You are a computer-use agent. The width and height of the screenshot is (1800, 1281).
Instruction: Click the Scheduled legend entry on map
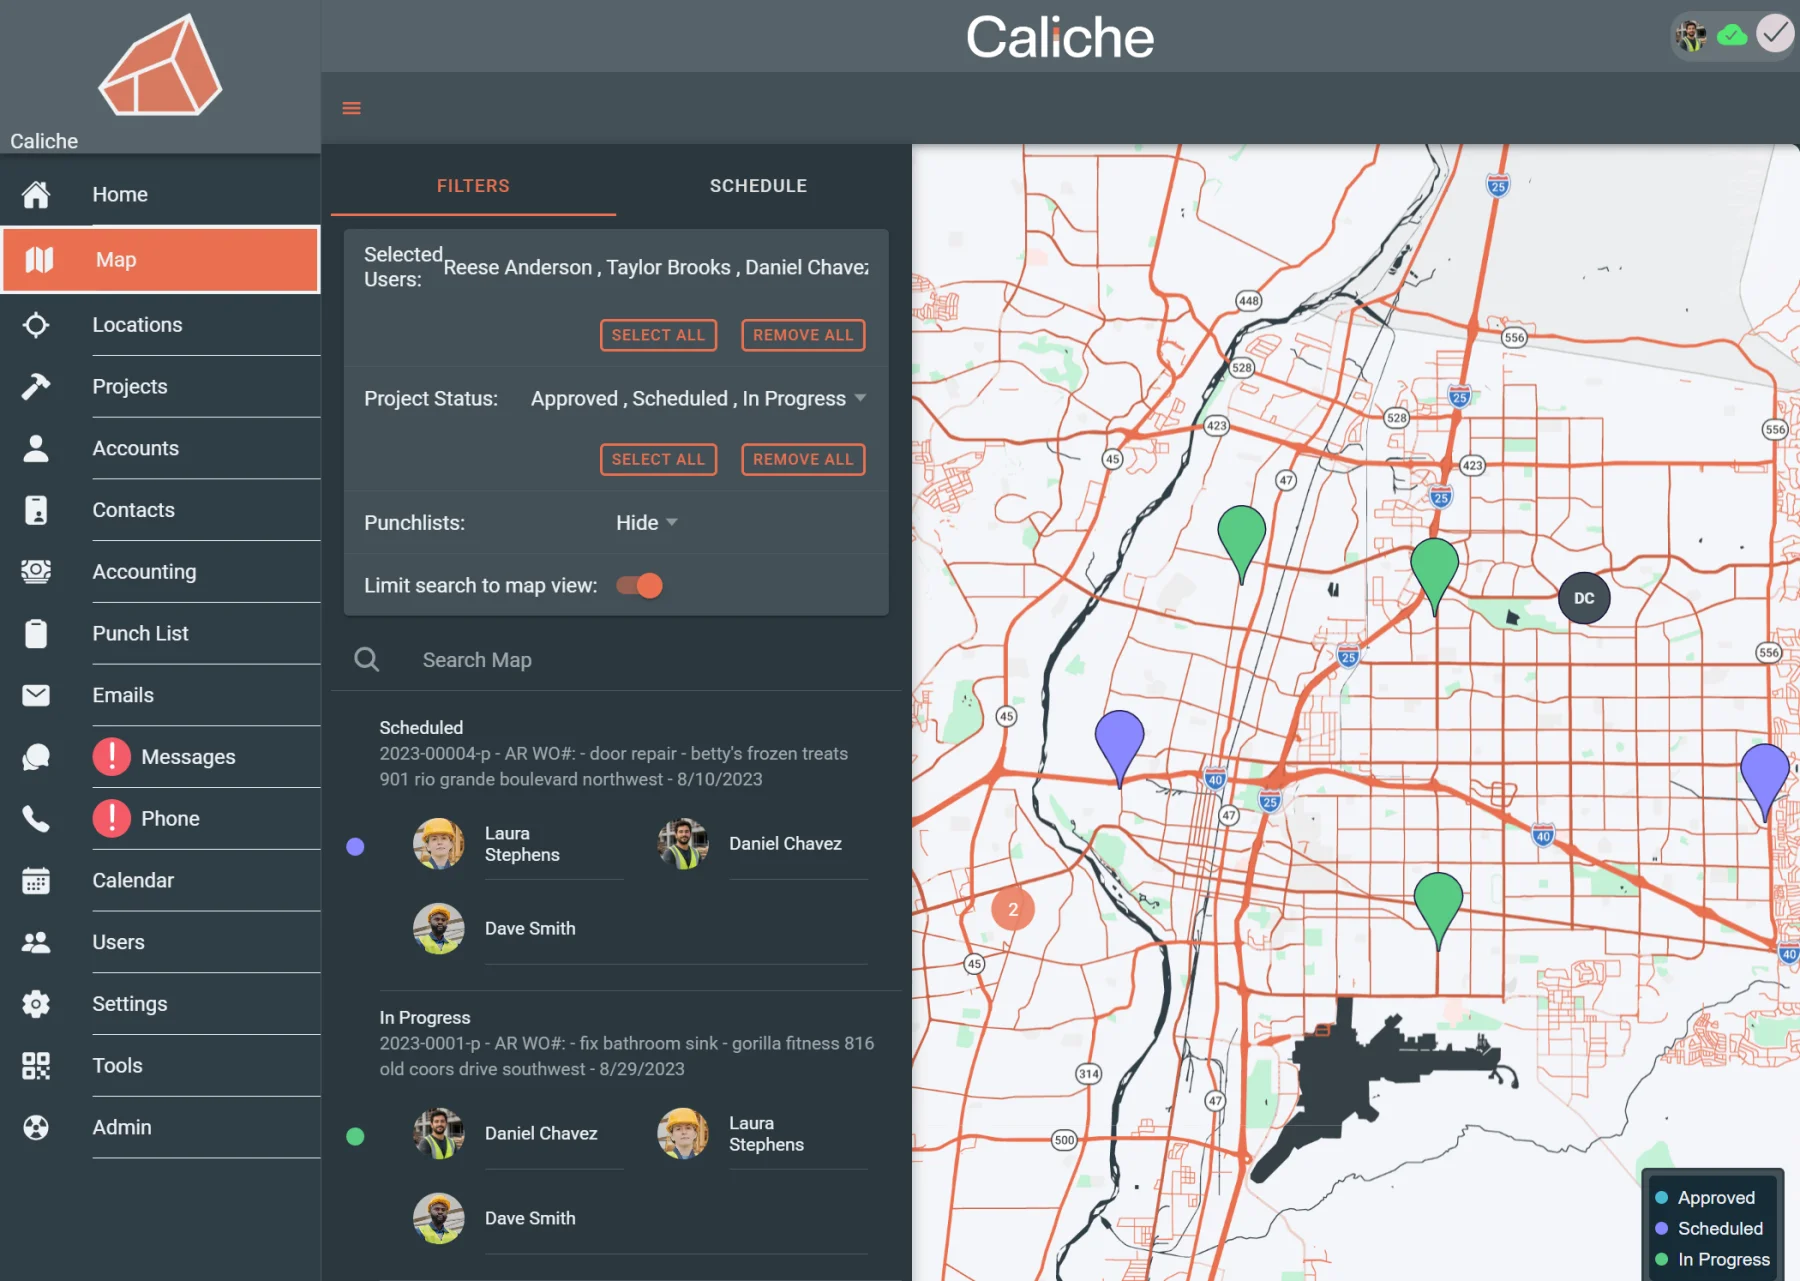pos(1710,1228)
